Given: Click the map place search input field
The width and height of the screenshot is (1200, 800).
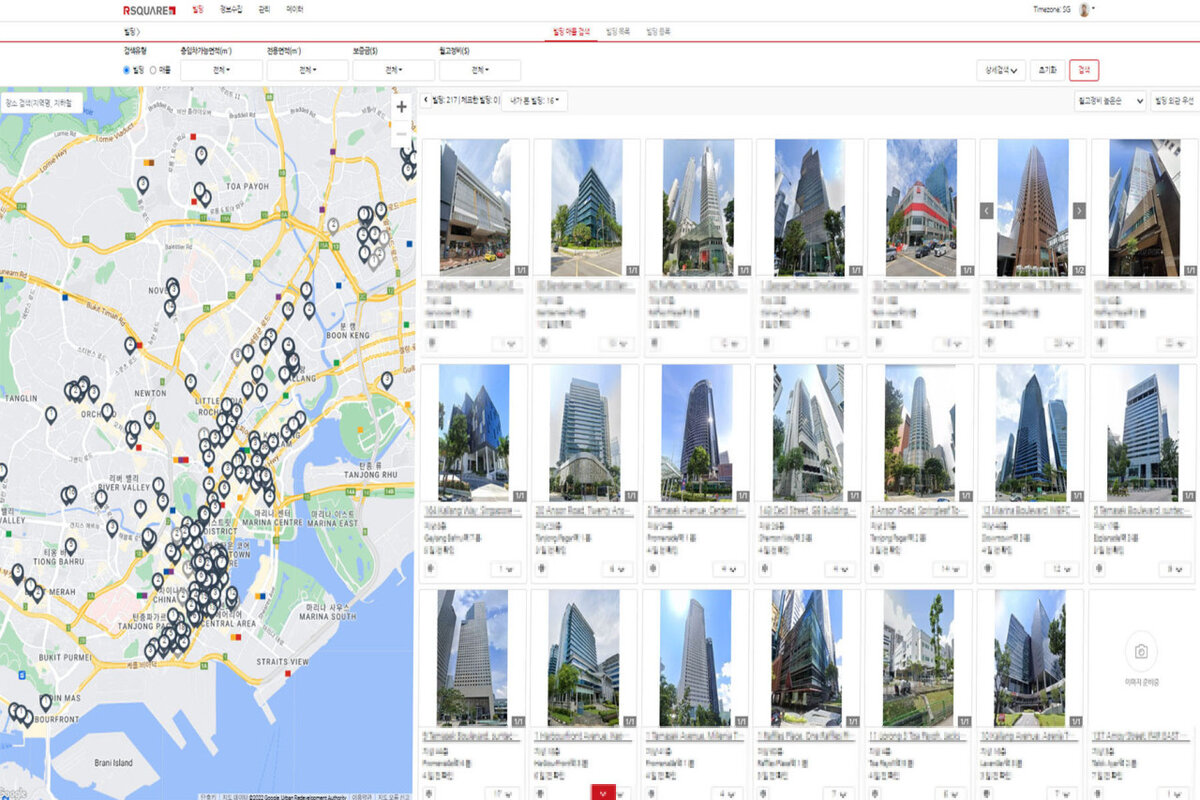Looking at the screenshot, I should (x=42, y=103).
